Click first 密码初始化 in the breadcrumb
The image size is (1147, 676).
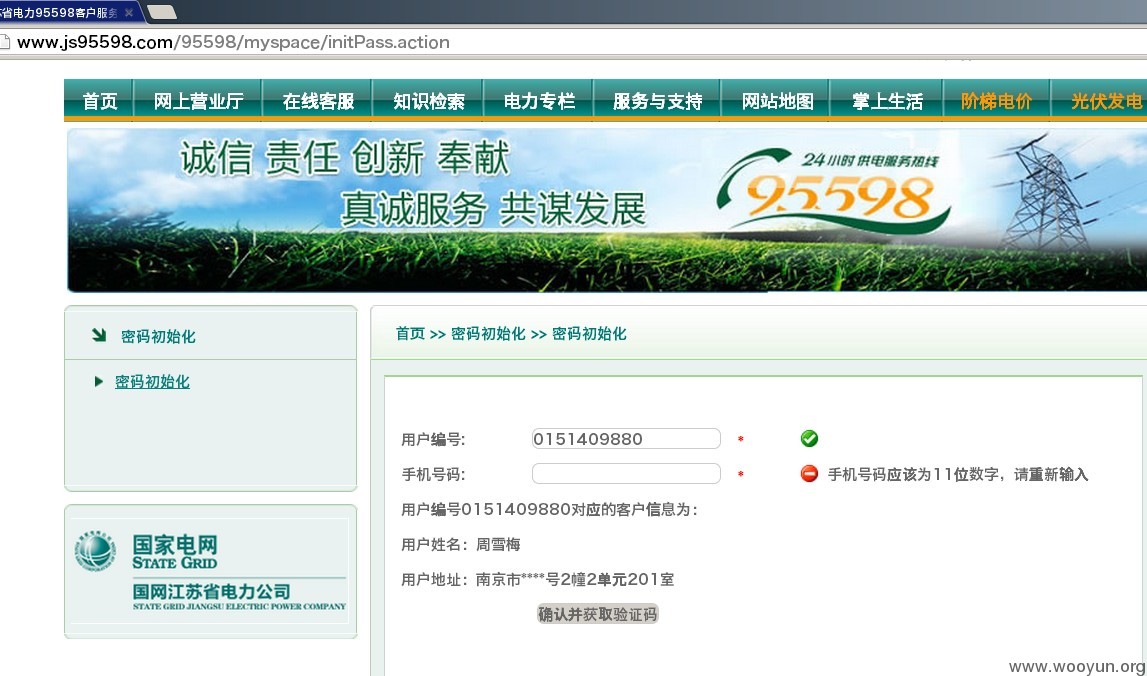pos(488,334)
